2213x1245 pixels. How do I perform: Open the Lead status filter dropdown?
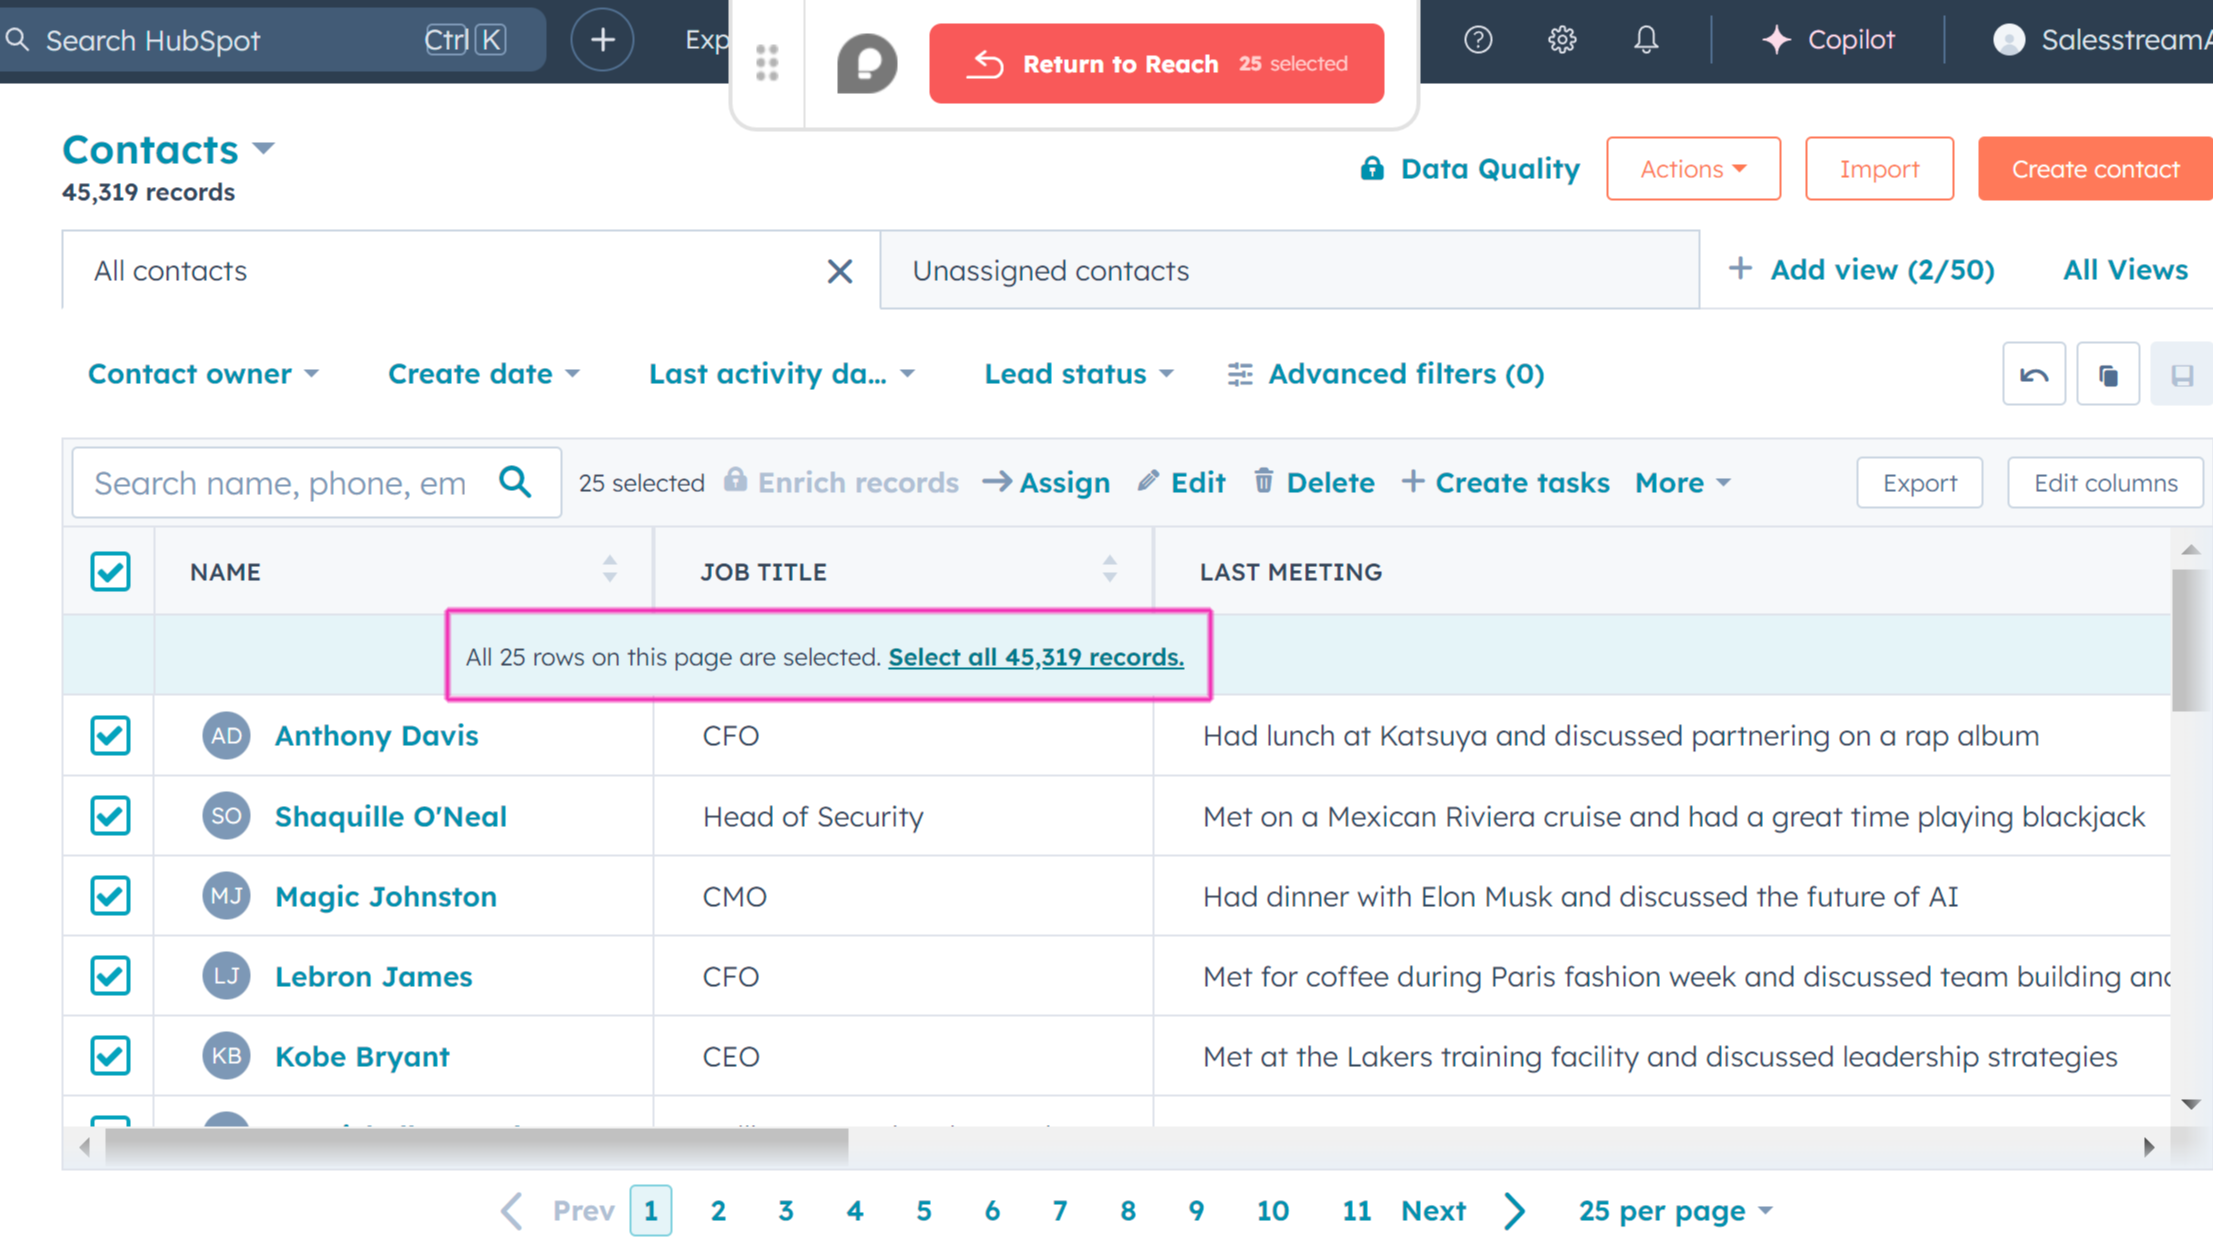[1078, 374]
